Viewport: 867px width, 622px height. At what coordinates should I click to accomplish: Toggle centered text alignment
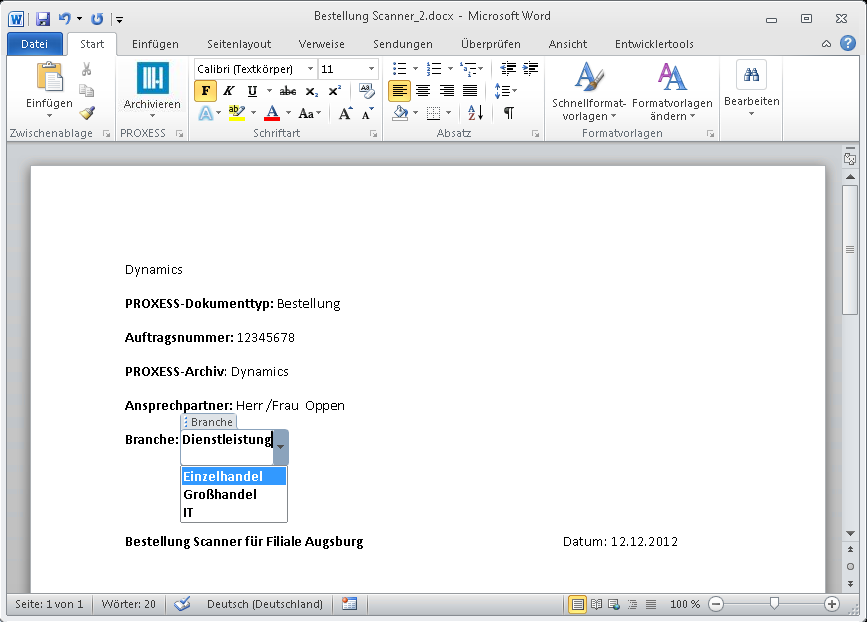[423, 91]
